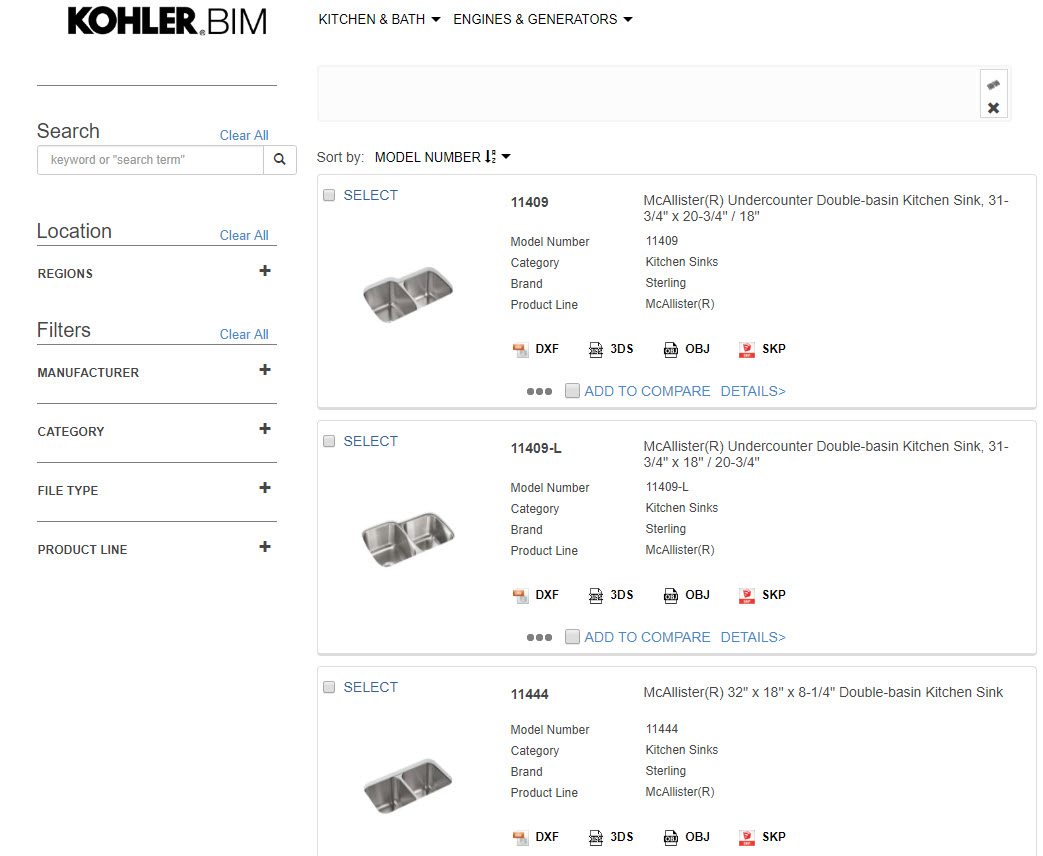Open more options dots for model 11409
Image resolution: width=1043 pixels, height=856 pixels.
point(539,392)
